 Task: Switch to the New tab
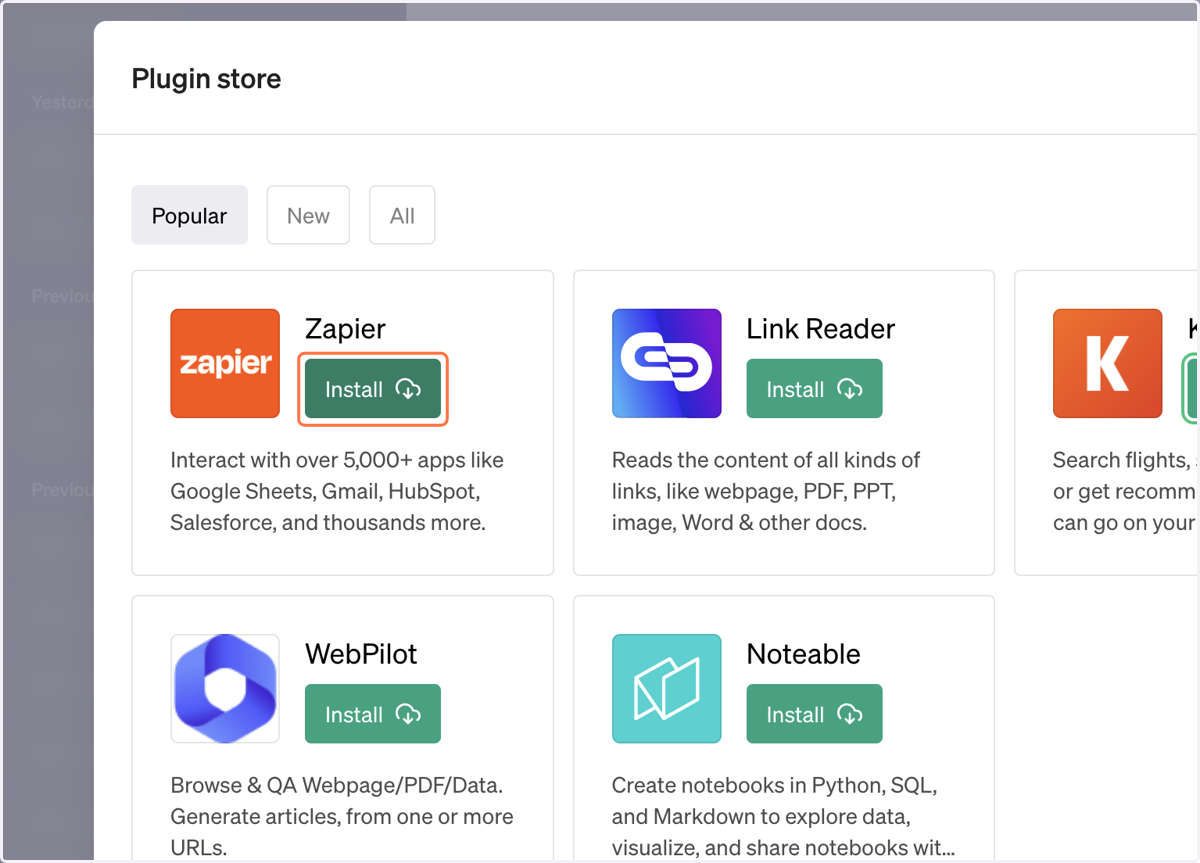click(x=308, y=215)
